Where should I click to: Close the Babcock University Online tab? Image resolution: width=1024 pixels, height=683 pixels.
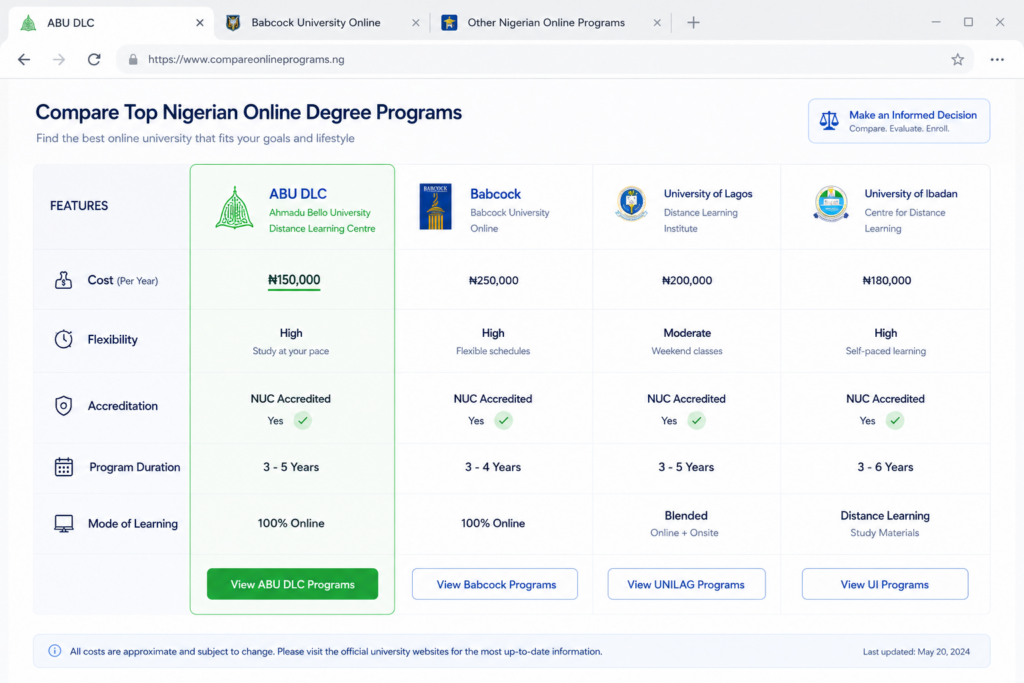tap(415, 23)
